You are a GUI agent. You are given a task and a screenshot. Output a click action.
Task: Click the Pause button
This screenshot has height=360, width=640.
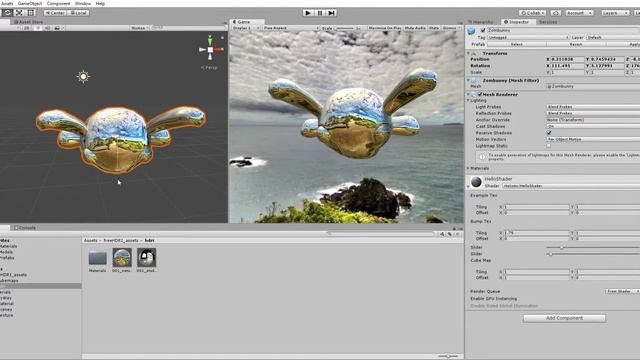tap(320, 13)
